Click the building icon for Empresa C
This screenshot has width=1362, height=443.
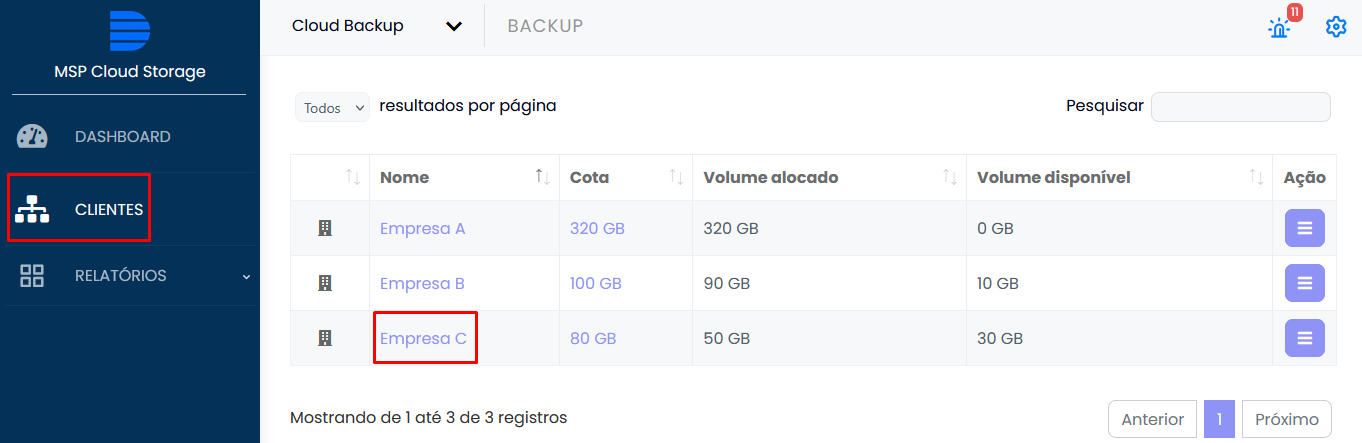pos(324,338)
